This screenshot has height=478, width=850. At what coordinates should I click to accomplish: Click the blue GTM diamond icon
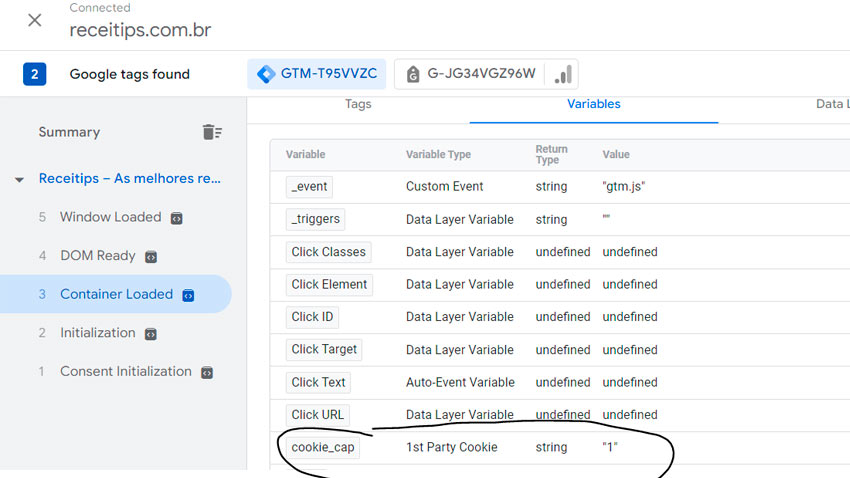click(x=266, y=74)
